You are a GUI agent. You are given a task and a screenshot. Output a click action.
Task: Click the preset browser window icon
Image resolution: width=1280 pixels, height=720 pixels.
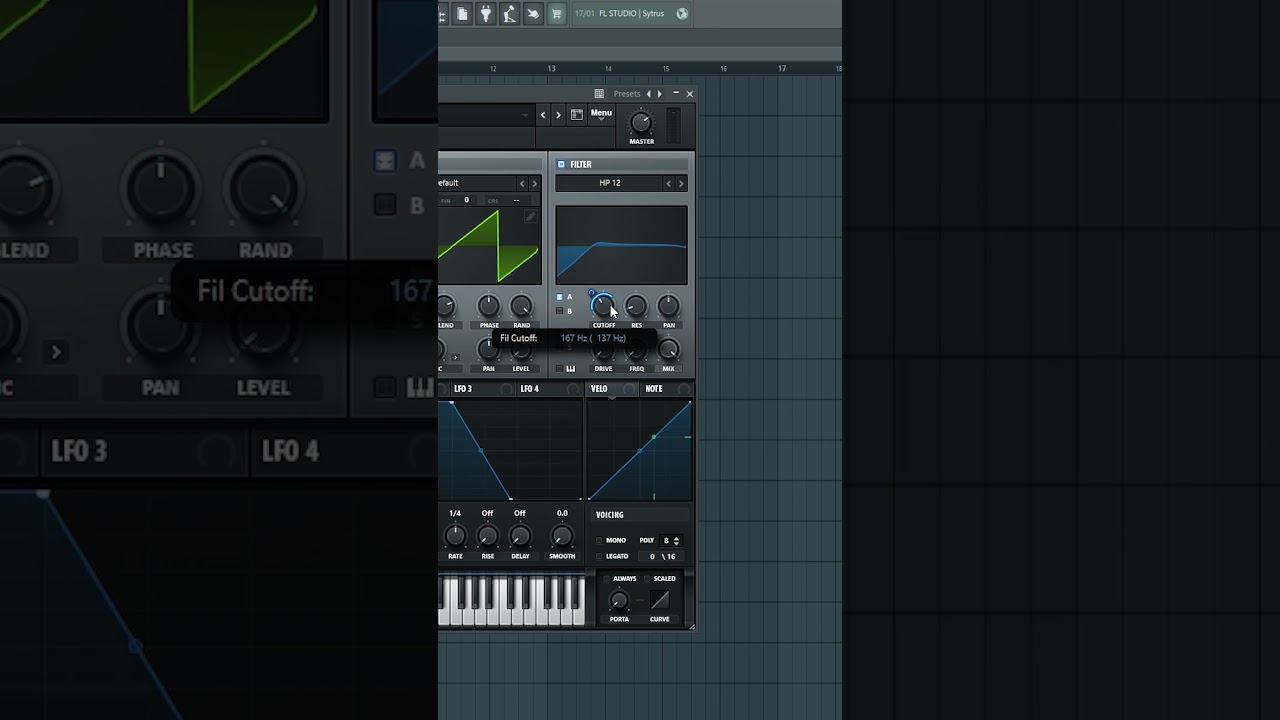coord(577,115)
